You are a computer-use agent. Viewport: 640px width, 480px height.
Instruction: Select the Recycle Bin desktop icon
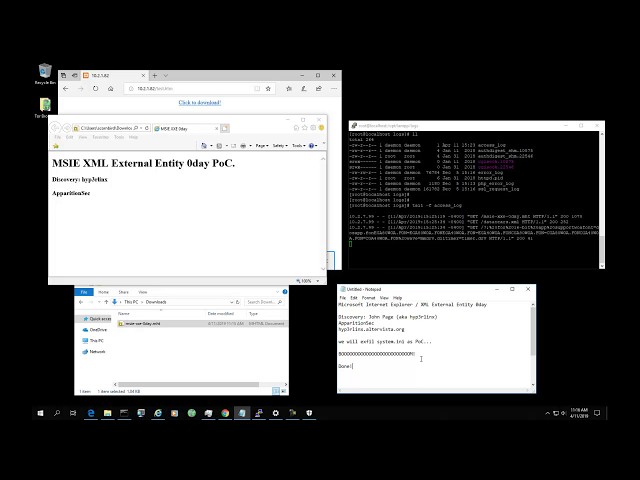click(x=45, y=74)
